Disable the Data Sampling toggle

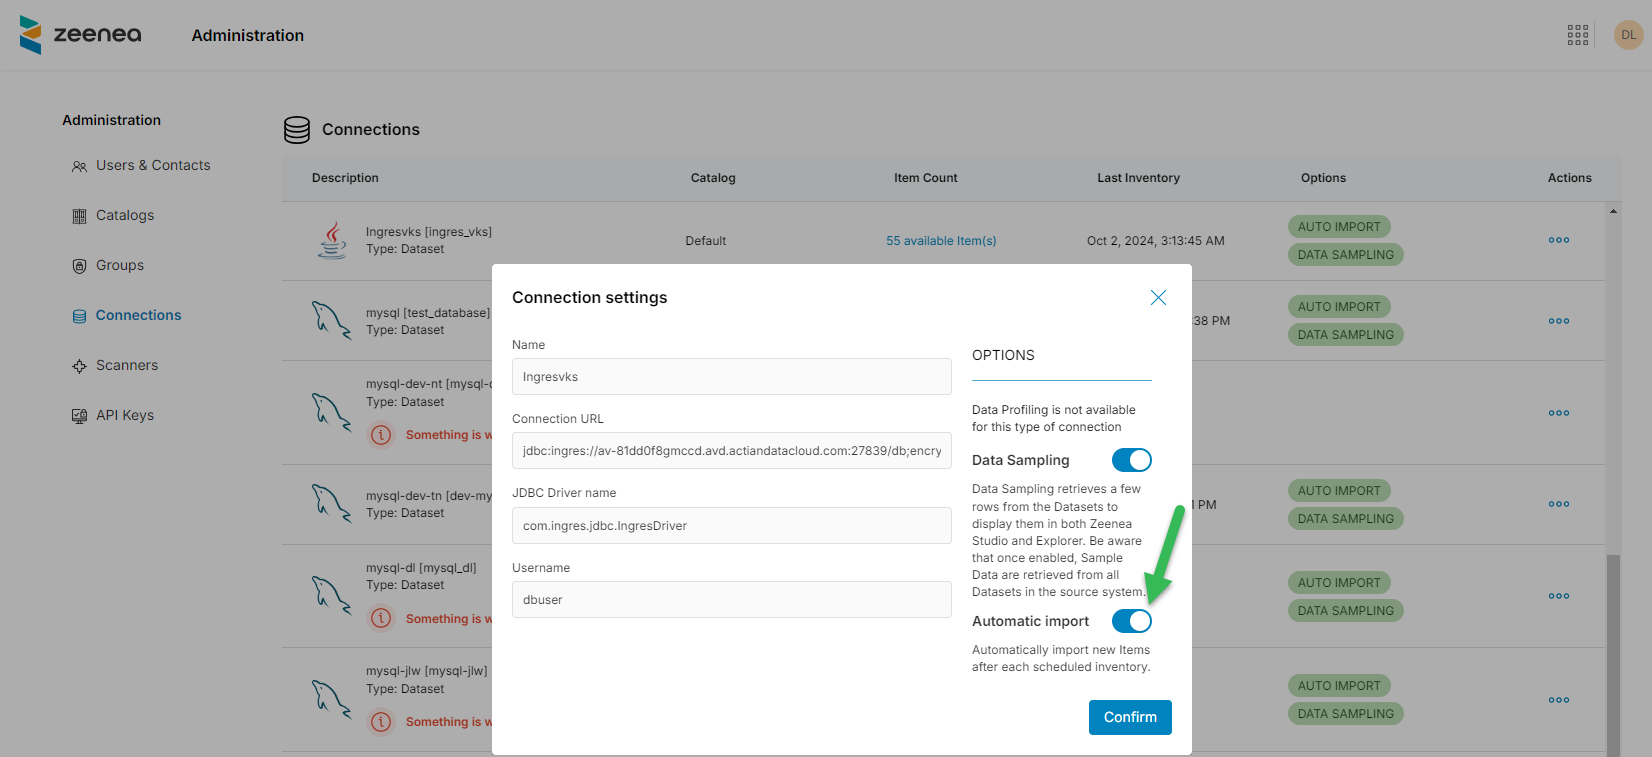[x=1131, y=460]
